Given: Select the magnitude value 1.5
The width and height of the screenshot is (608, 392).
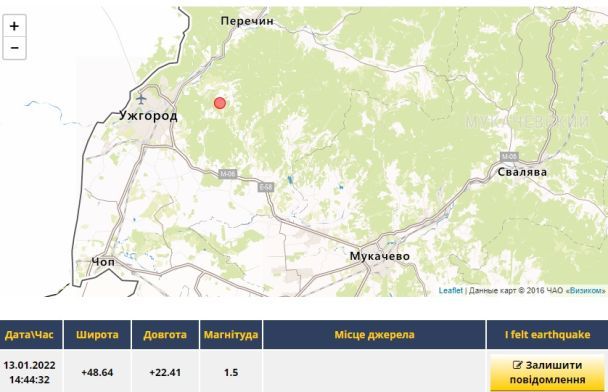Looking at the screenshot, I should (x=231, y=373).
